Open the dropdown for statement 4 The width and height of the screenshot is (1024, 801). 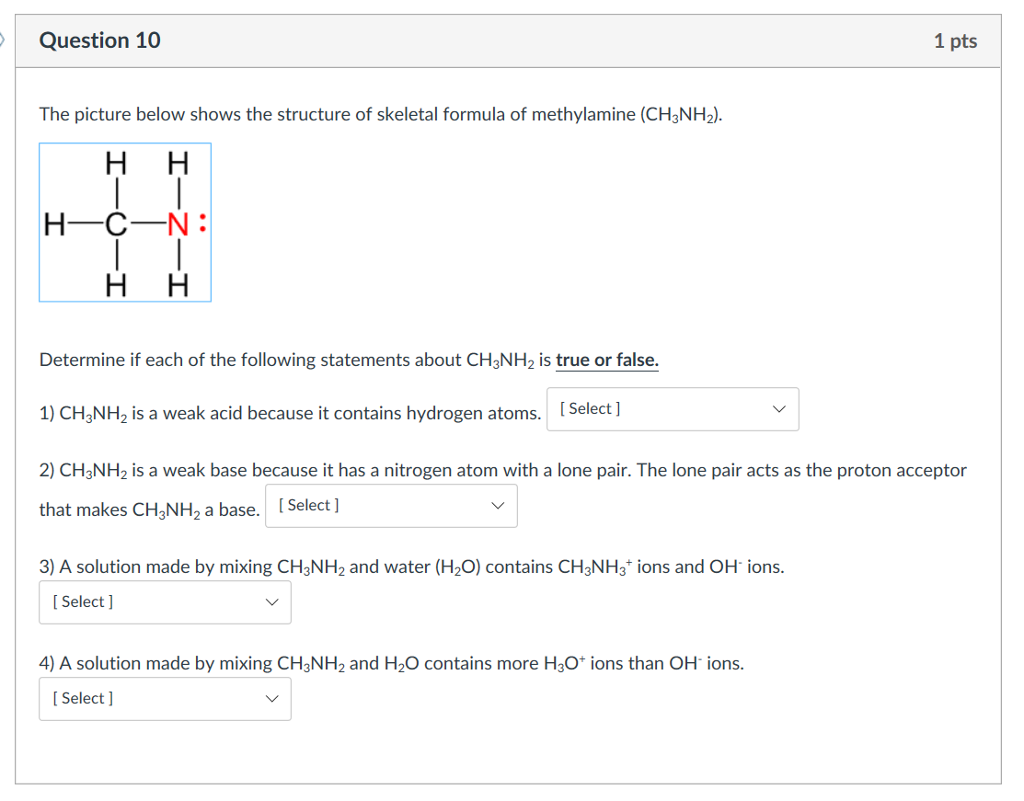point(164,698)
